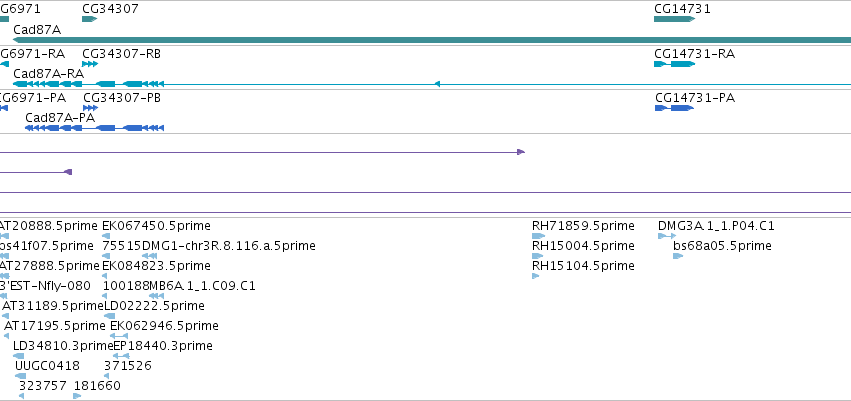Select the Cad87A-RA transcript exons
Screen dimensions: 851x401
point(88,84)
